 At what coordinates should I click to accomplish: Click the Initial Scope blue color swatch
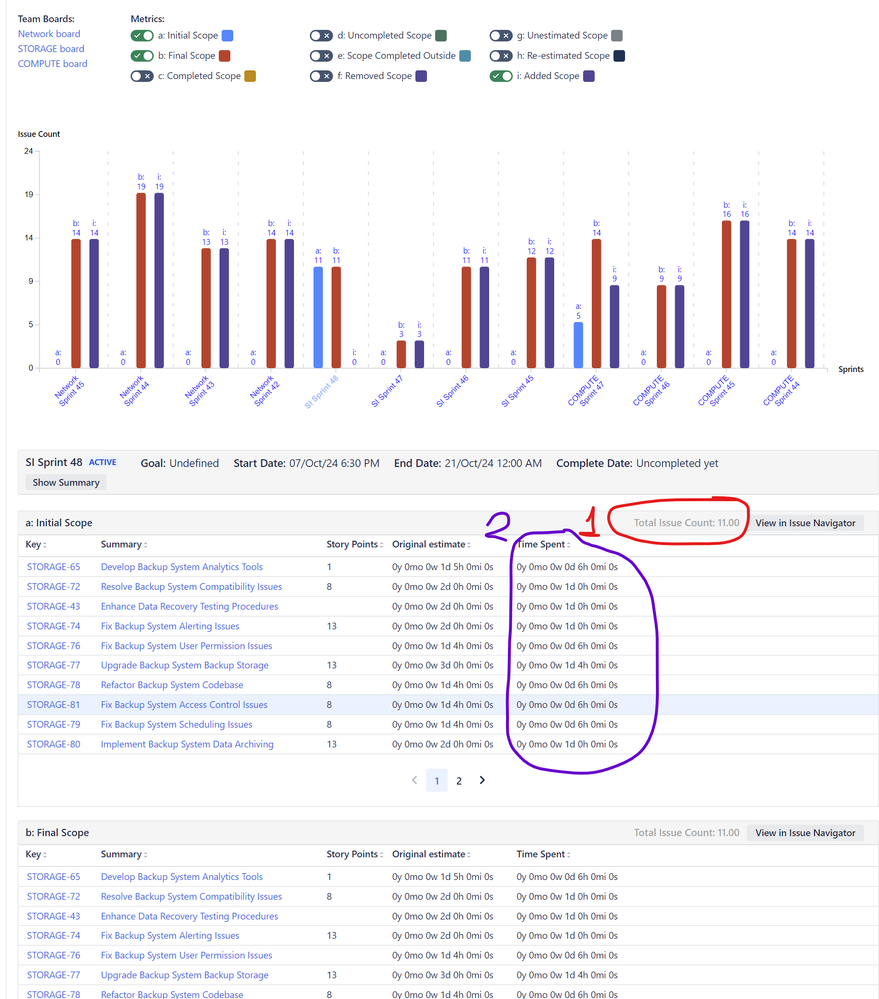(227, 36)
